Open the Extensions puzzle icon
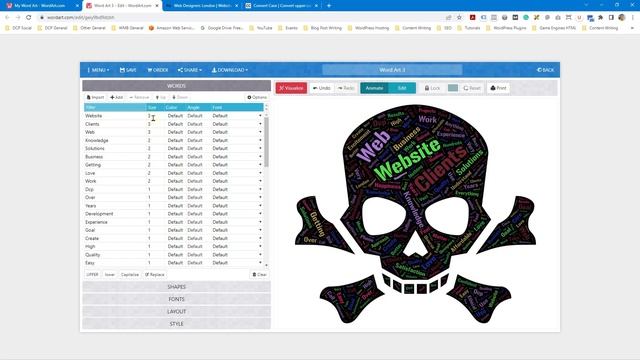 coord(600,18)
